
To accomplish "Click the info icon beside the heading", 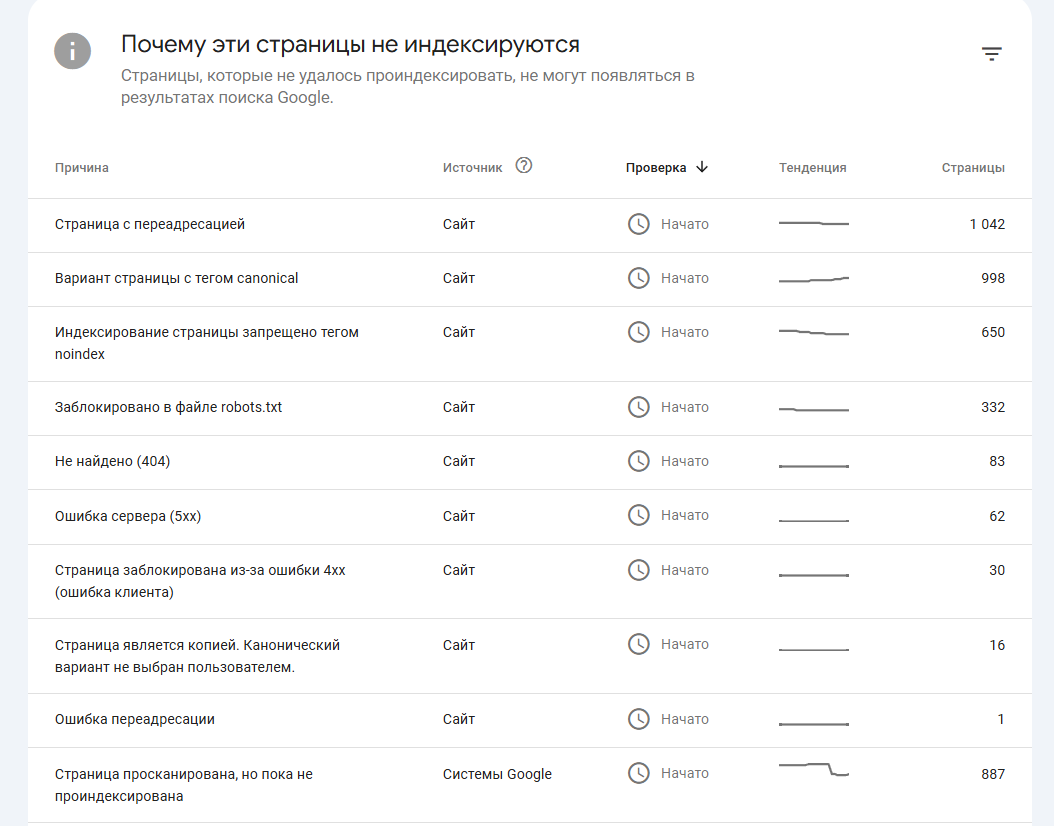I will point(73,51).
